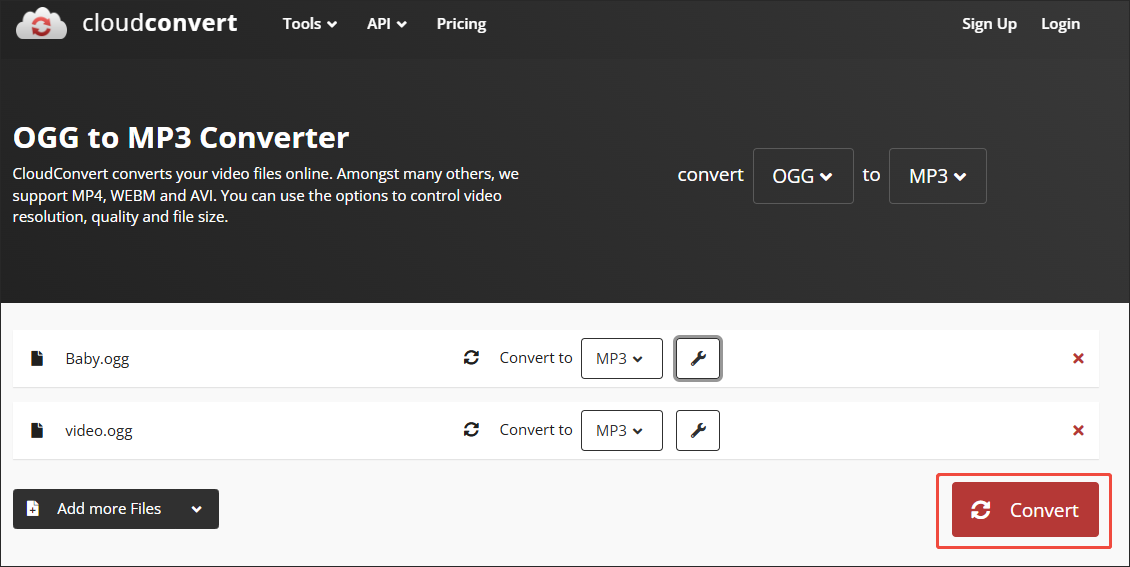This screenshot has width=1130, height=567.
Task: Remove video.ogg with red X
Action: point(1078,431)
